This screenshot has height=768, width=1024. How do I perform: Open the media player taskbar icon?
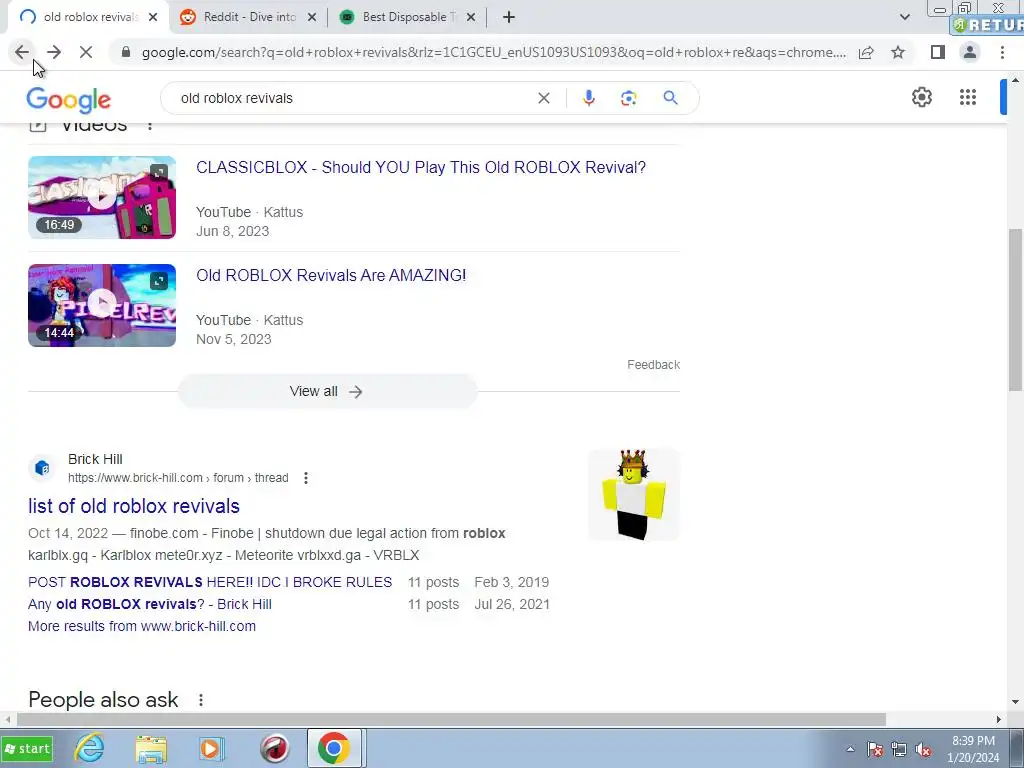[x=211, y=748]
